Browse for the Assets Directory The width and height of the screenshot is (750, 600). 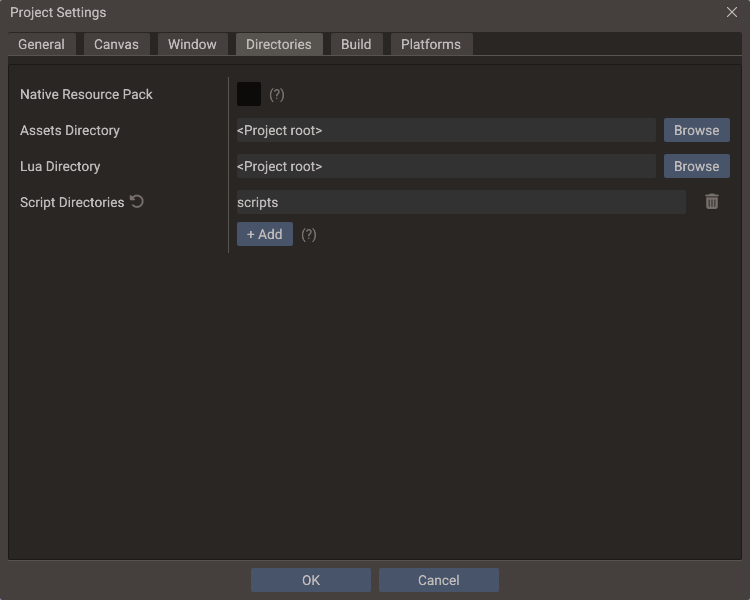click(x=696, y=130)
